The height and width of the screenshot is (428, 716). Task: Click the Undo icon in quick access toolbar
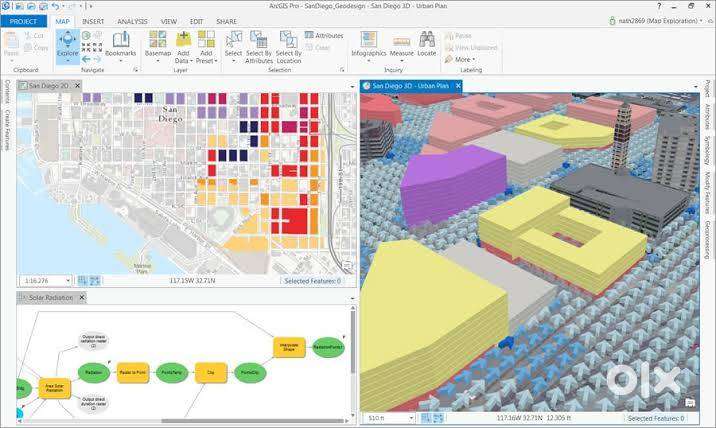coord(55,6)
